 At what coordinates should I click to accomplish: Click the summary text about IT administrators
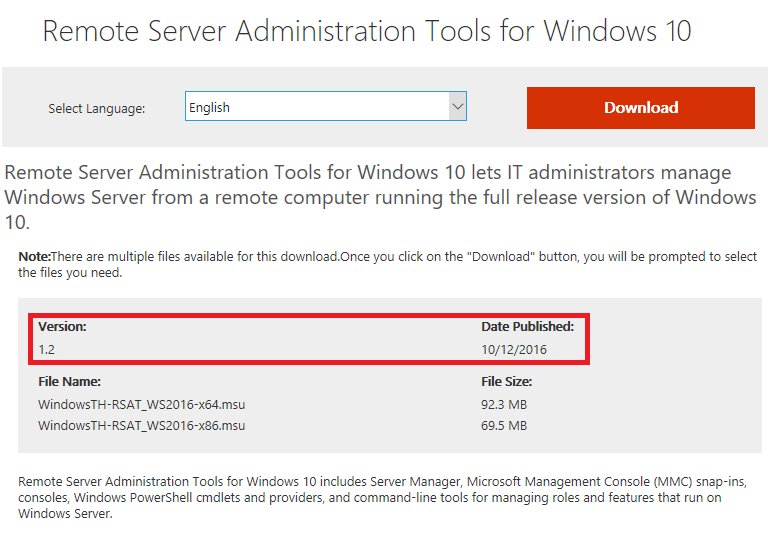pos(381,197)
